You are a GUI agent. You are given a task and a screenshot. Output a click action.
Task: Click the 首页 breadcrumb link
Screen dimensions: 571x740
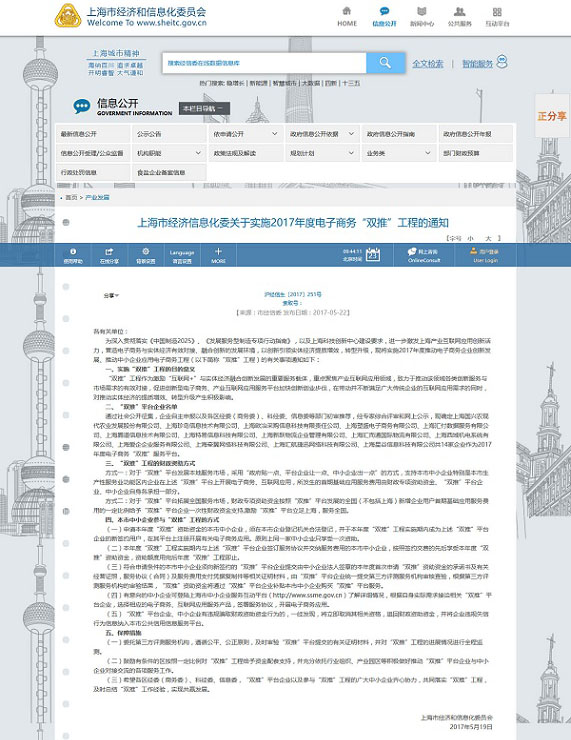pos(71,197)
